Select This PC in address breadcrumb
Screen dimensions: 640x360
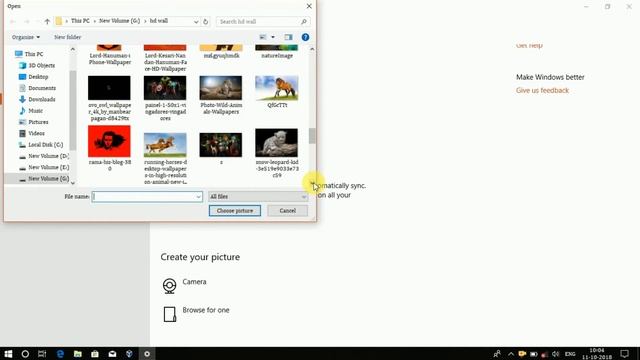[80, 21]
